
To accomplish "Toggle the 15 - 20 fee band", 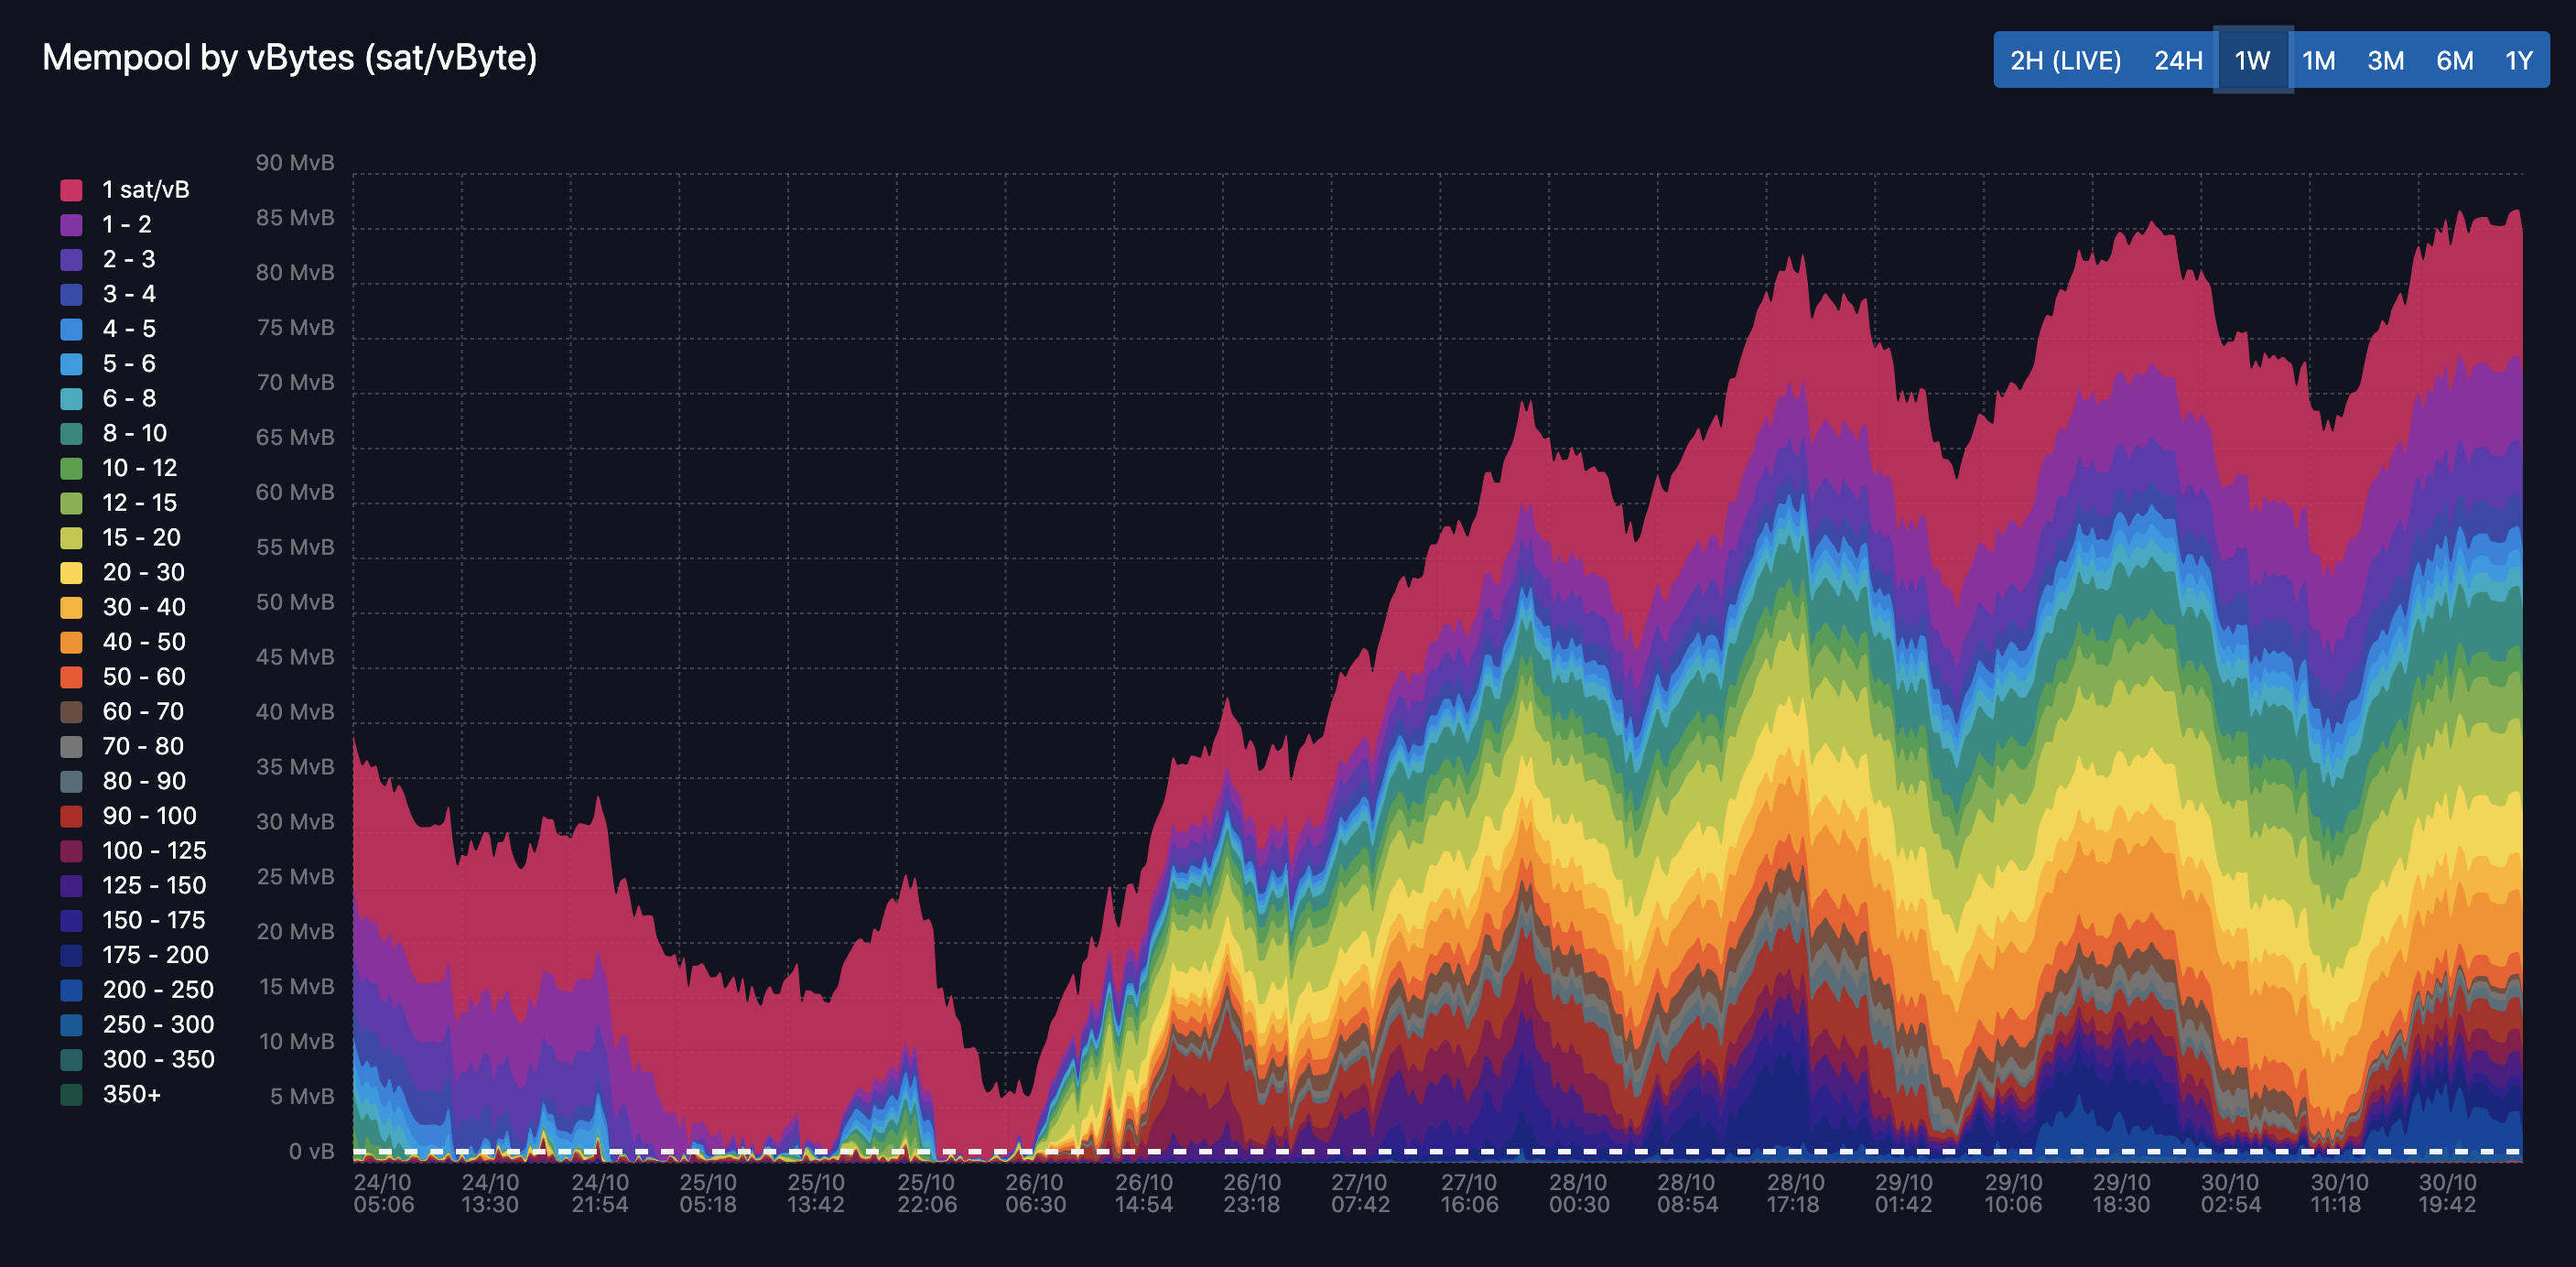I will (121, 538).
